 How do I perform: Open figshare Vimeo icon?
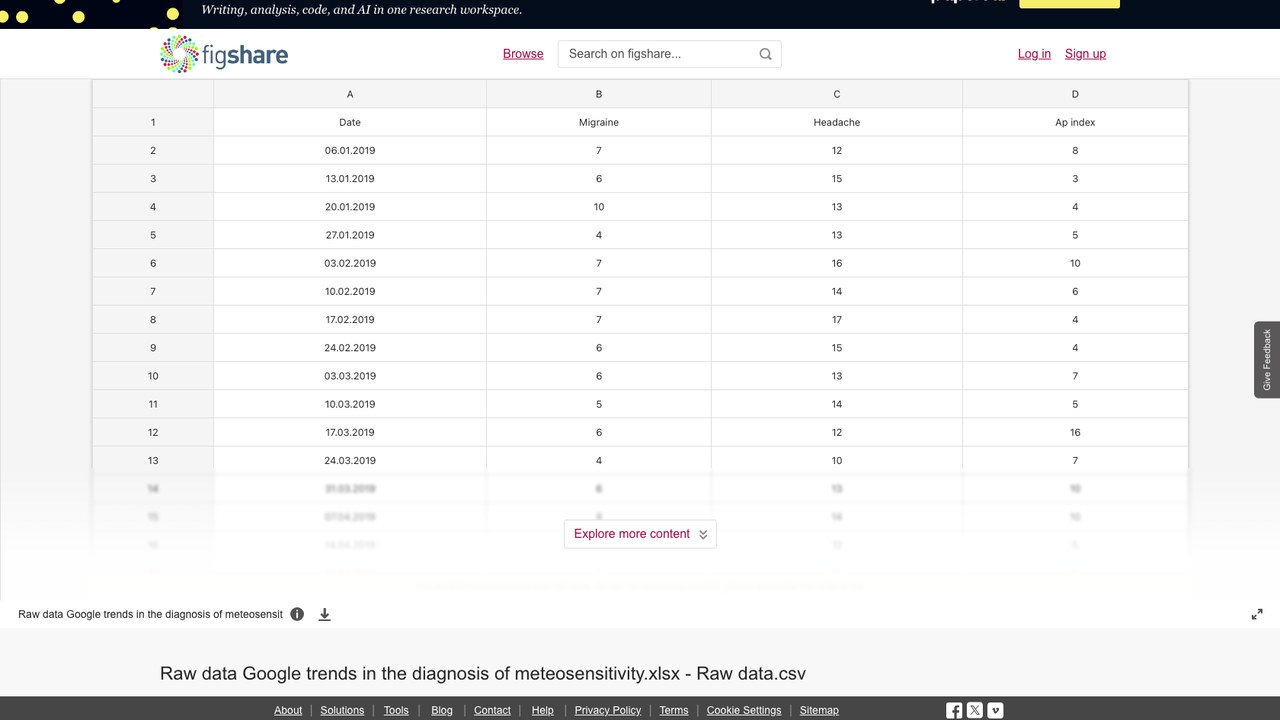pyautogui.click(x=995, y=710)
